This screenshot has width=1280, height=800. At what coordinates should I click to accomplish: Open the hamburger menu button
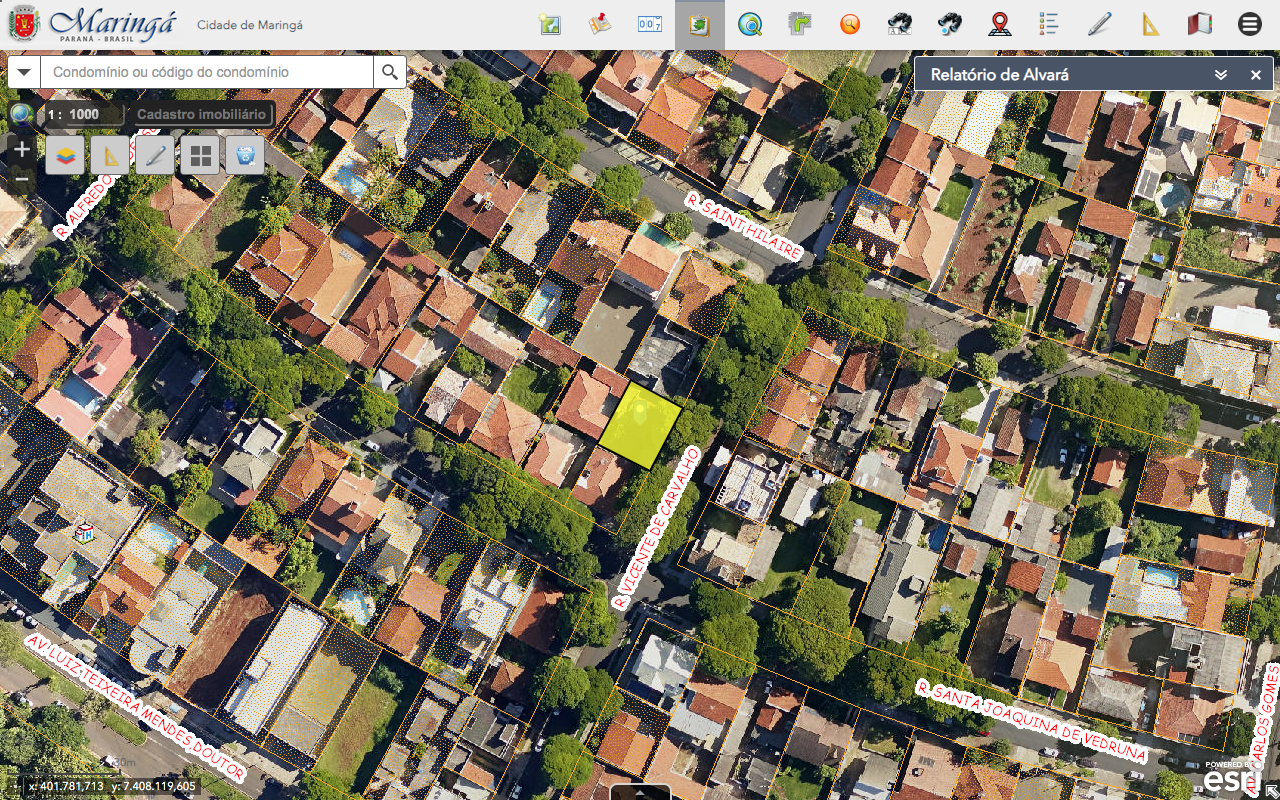(1250, 24)
